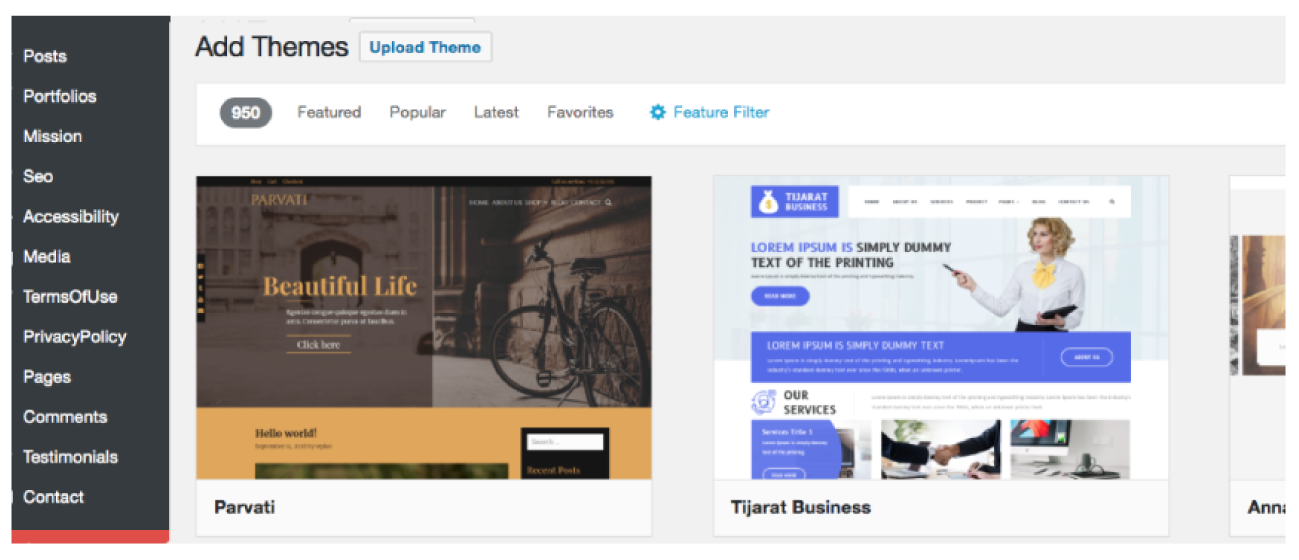Open the Contact menu item
The image size is (1299, 560).
coord(54,497)
